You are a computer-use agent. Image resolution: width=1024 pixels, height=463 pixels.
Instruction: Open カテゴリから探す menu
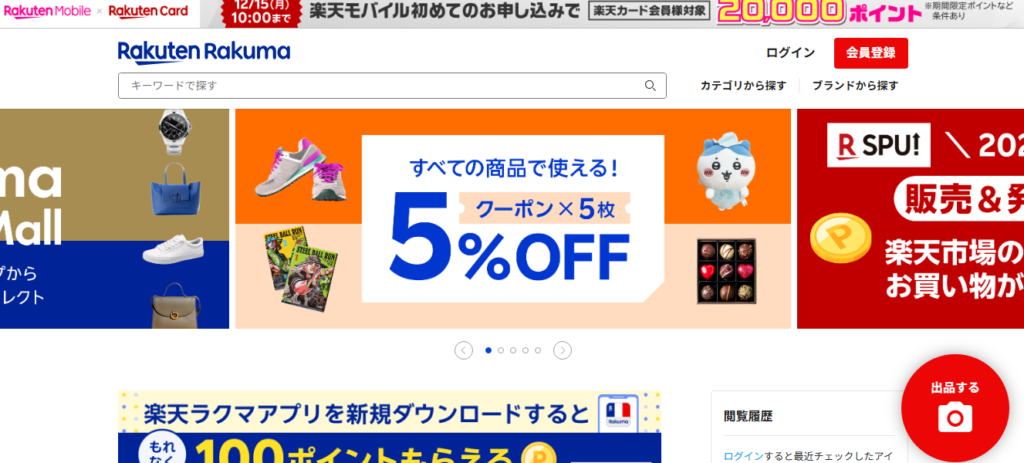point(743,86)
